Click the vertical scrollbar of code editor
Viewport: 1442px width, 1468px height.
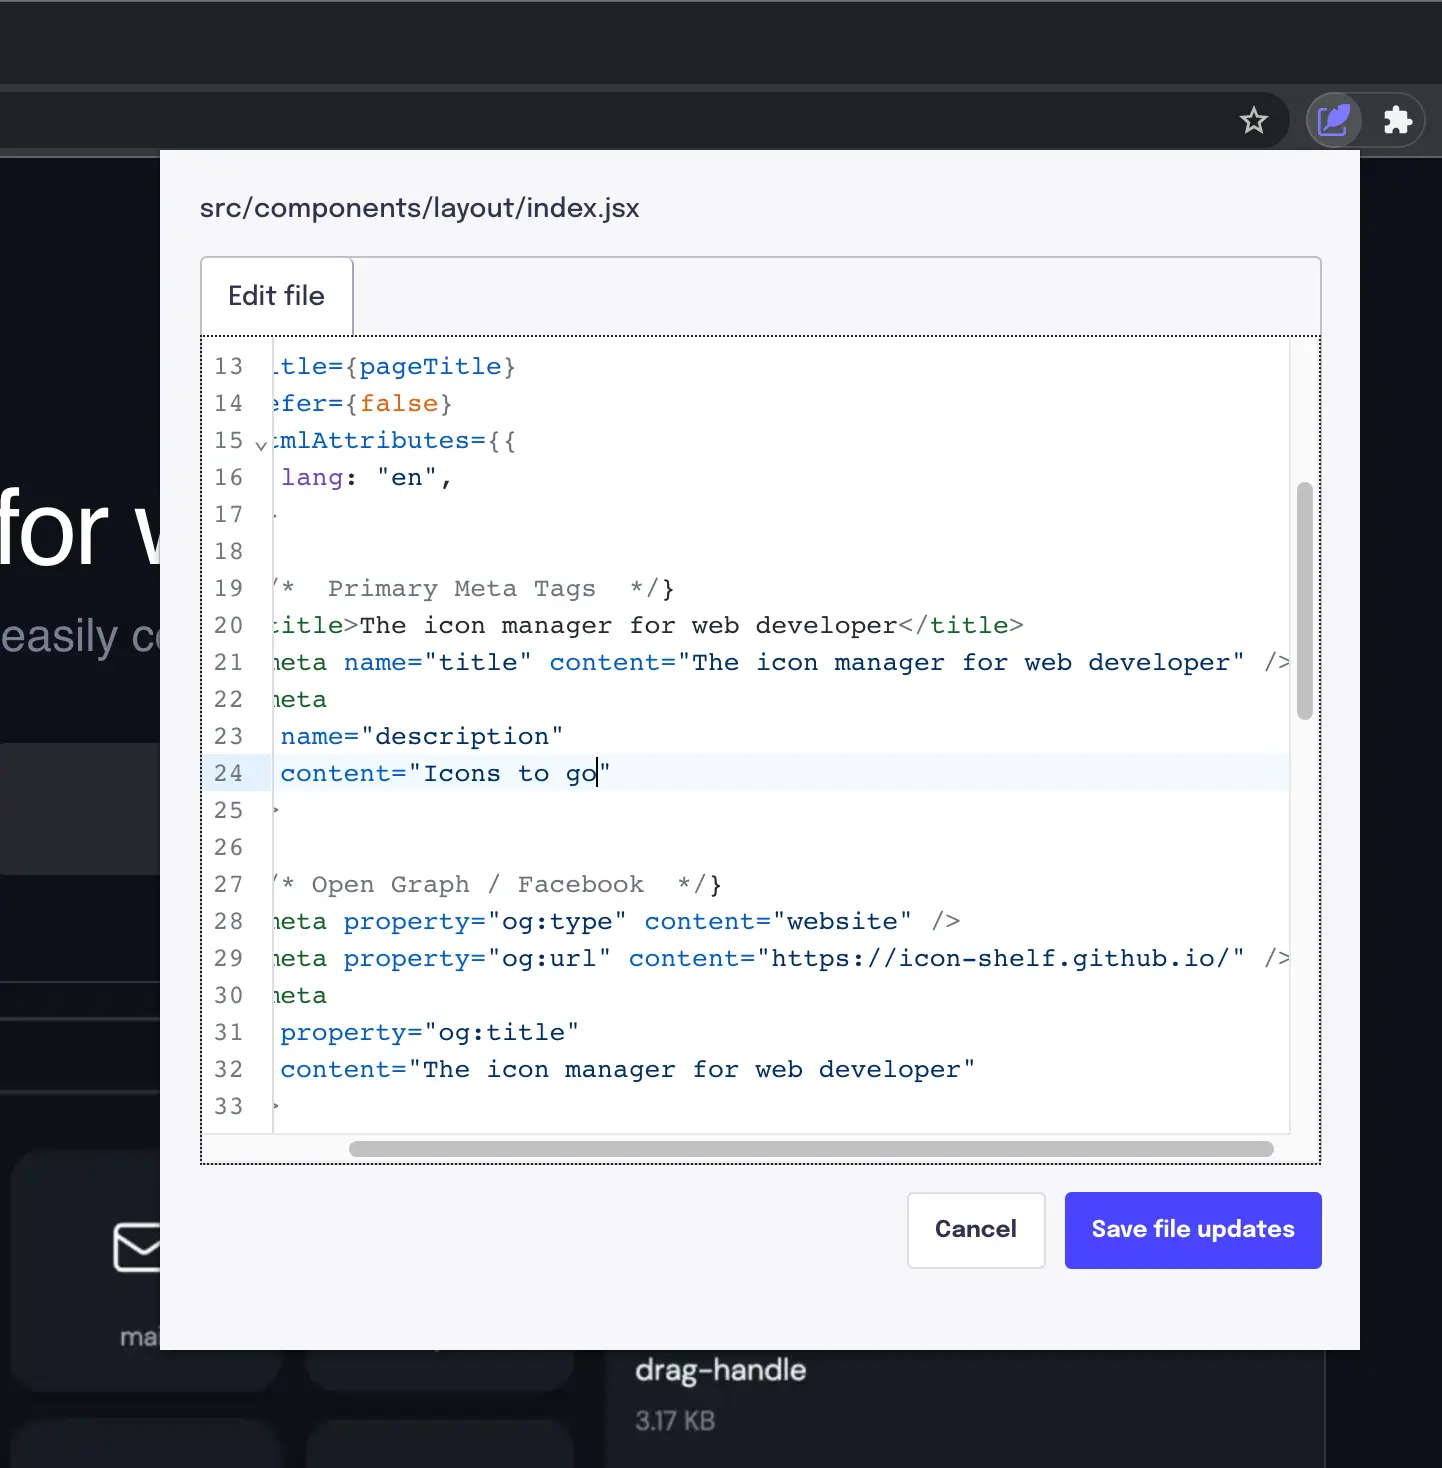tap(1304, 601)
